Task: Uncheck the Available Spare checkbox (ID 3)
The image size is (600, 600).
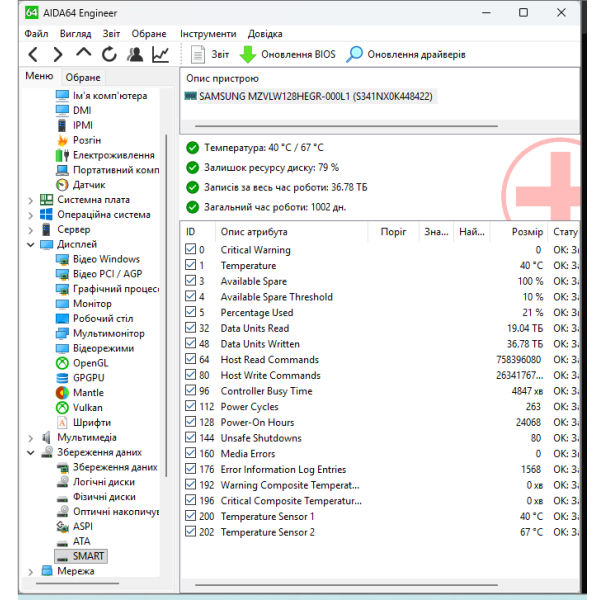Action: 190,280
